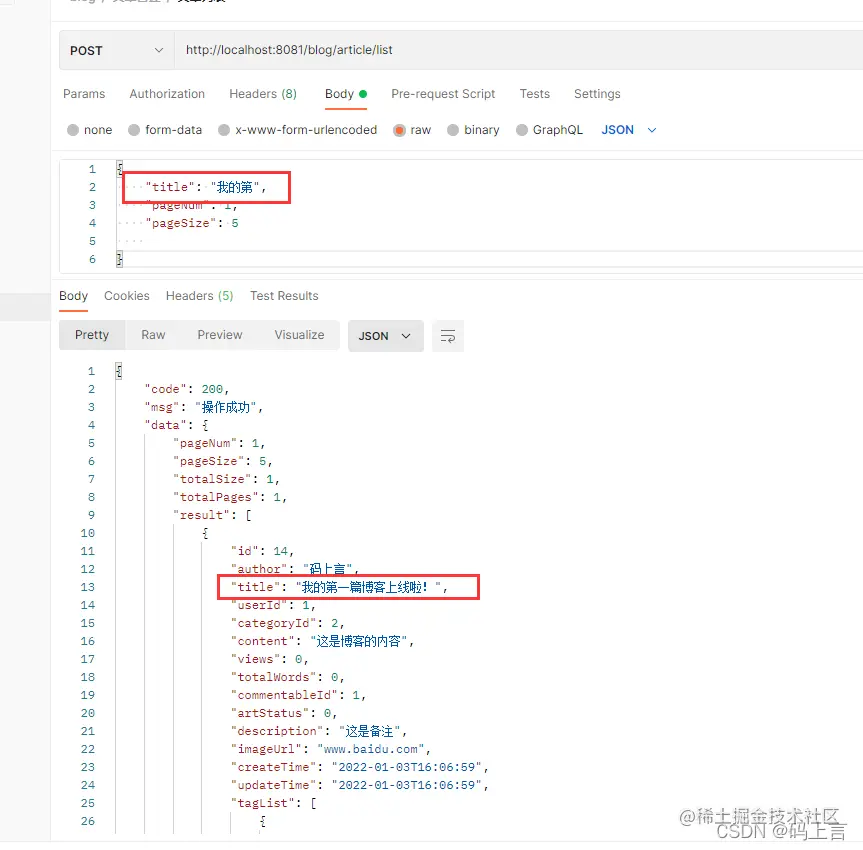Click the "msg" response line
Viewport: 863px width, 850px height.
[x=204, y=407]
